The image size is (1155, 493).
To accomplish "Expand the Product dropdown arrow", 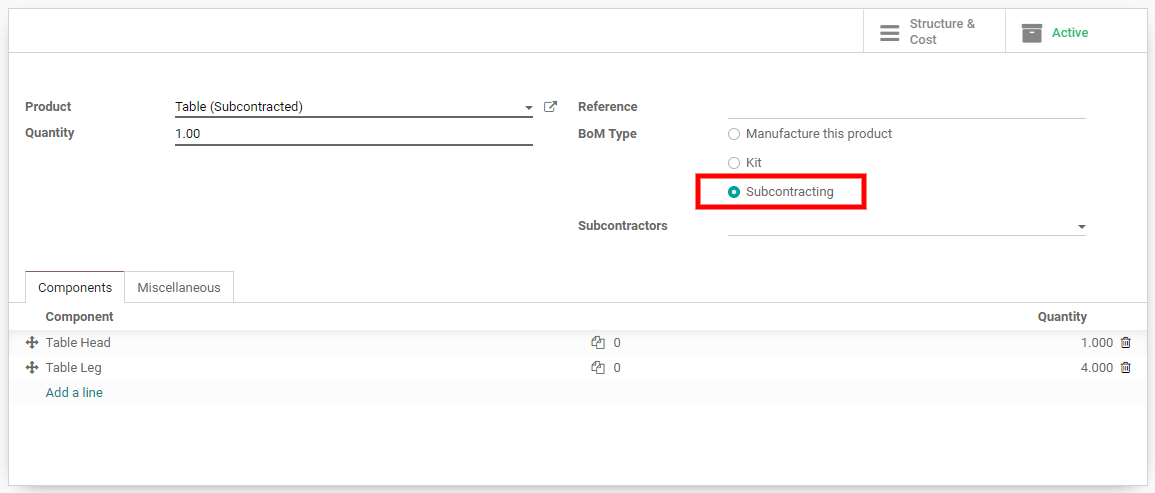I will pyautogui.click(x=528, y=108).
